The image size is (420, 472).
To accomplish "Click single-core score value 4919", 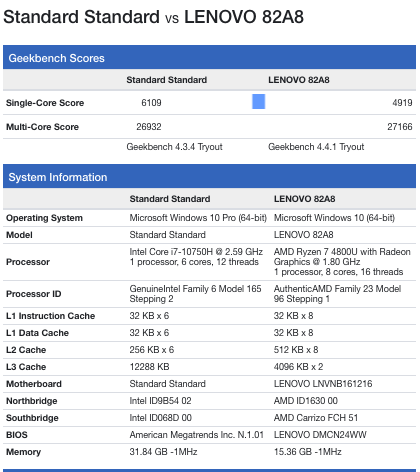I will (402, 102).
